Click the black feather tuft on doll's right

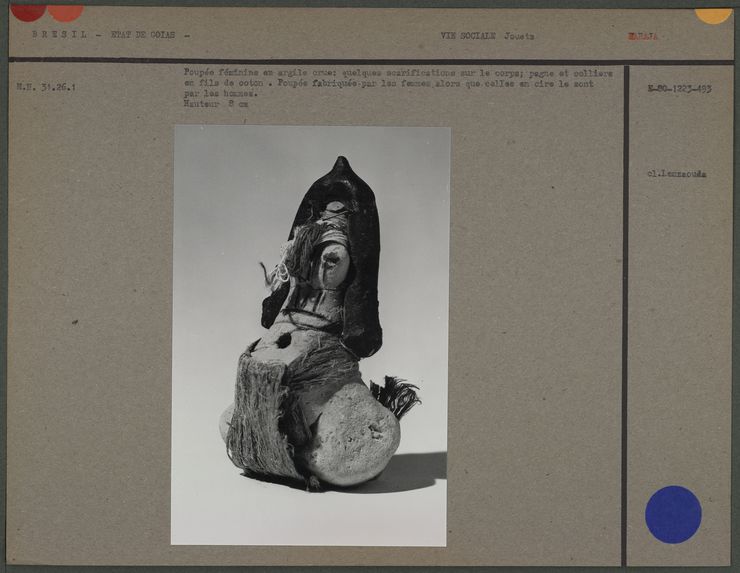(x=396, y=396)
